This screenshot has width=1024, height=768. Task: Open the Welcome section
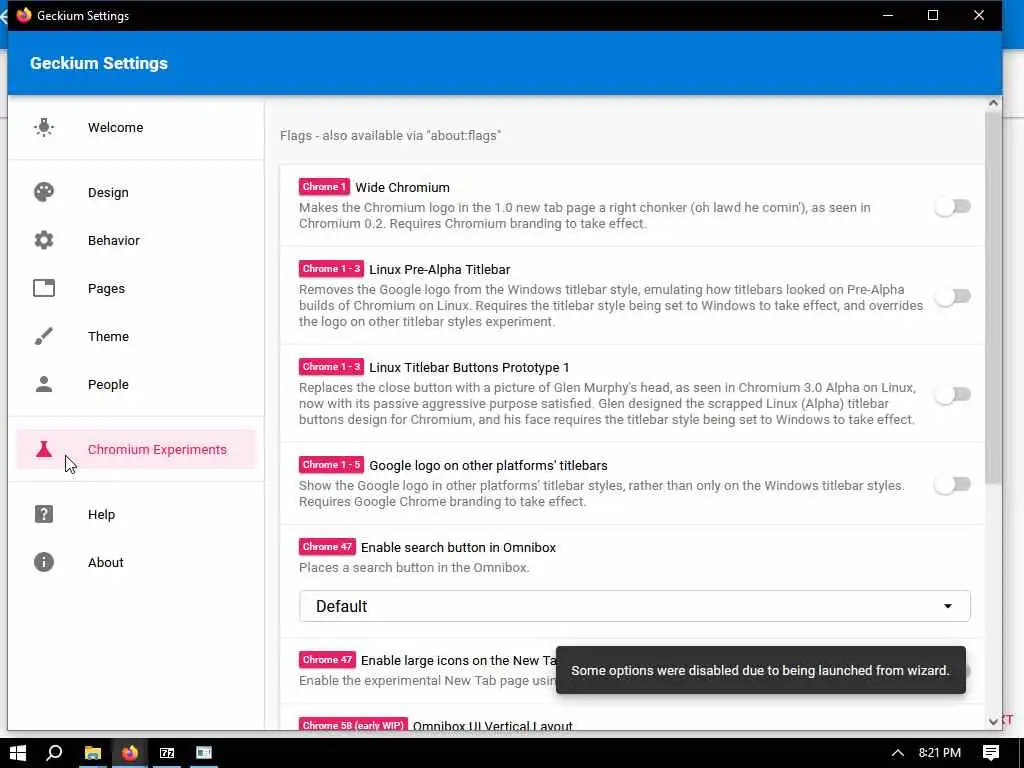tap(136, 127)
